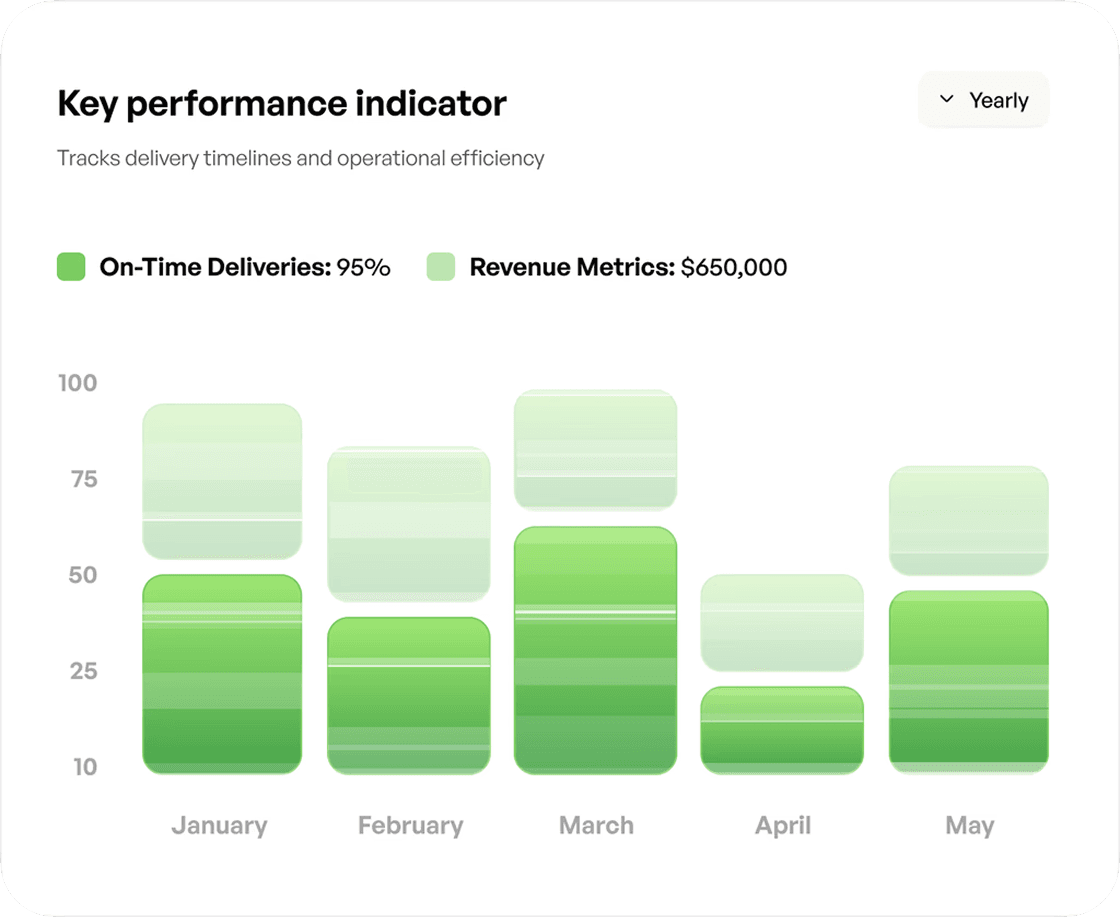Click the light green Revenue Metrics legend square
The width and height of the screenshot is (1120, 918).
tap(440, 267)
